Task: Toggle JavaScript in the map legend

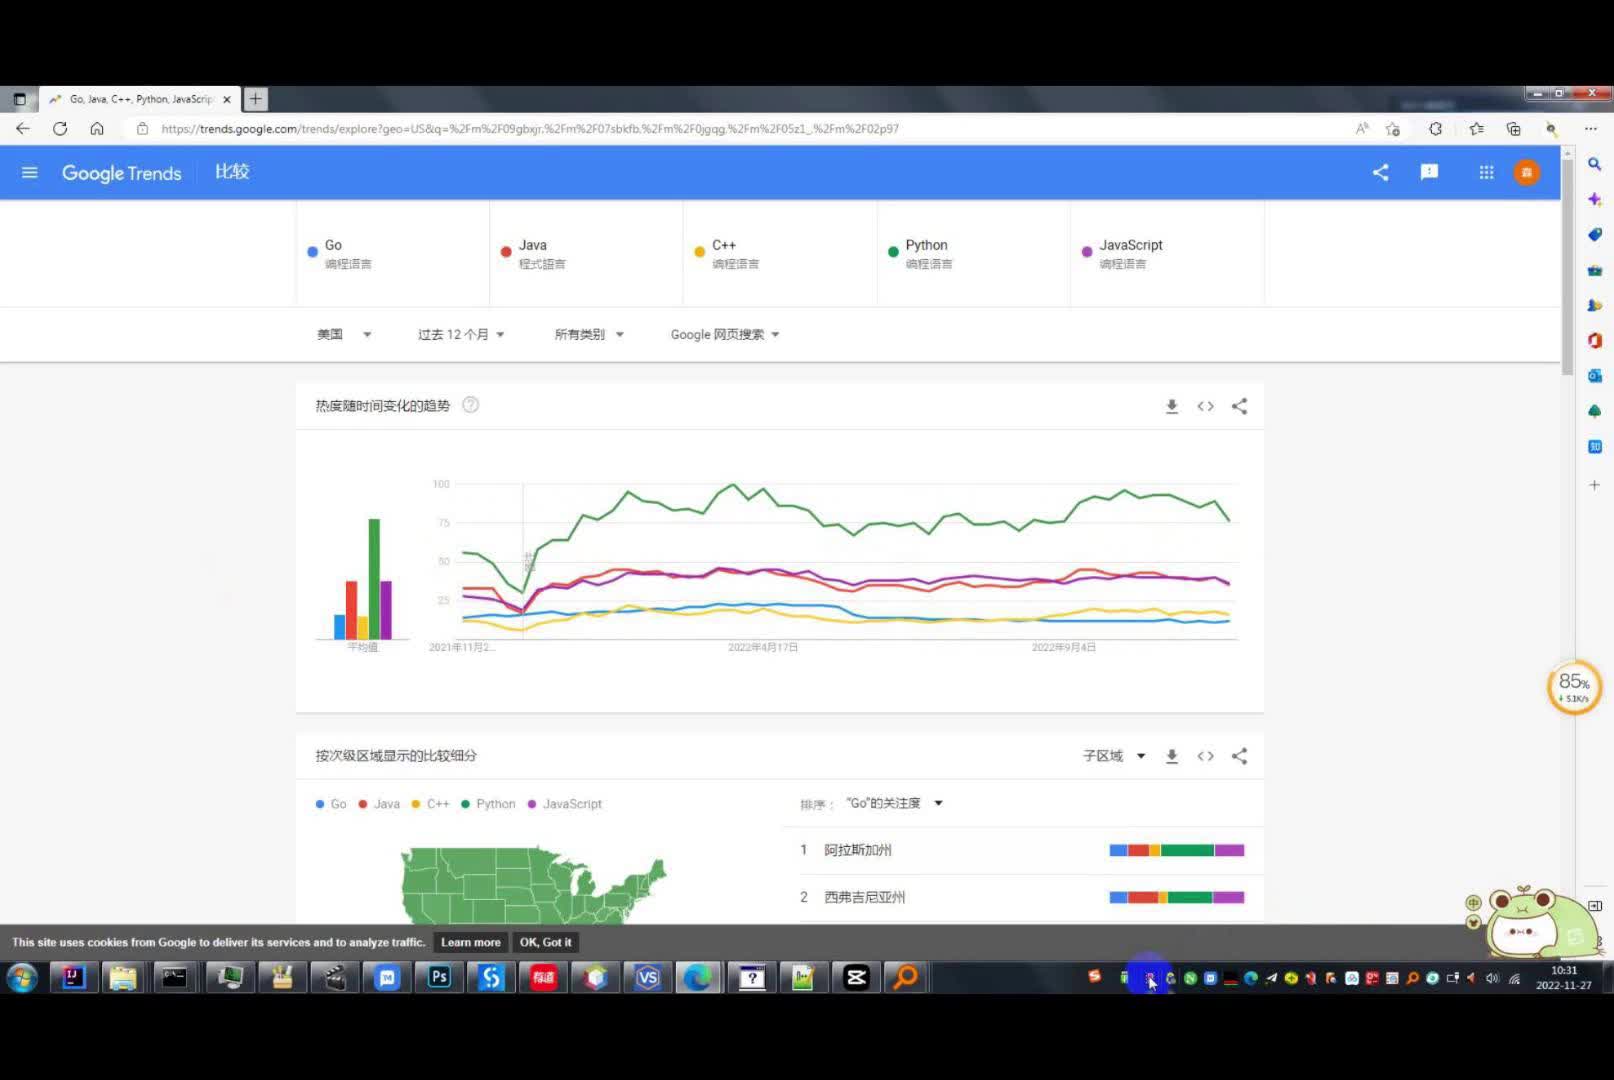Action: click(x=565, y=804)
